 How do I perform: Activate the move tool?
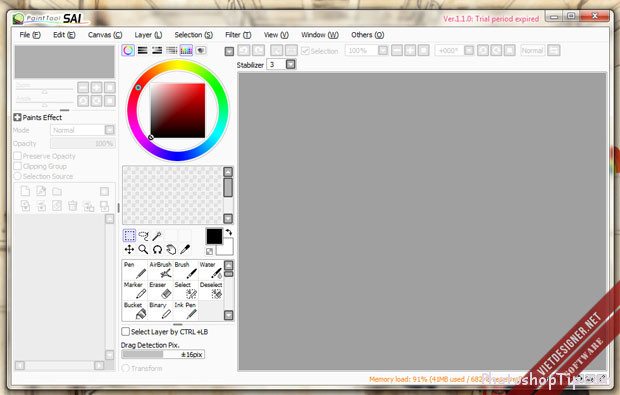[x=129, y=249]
